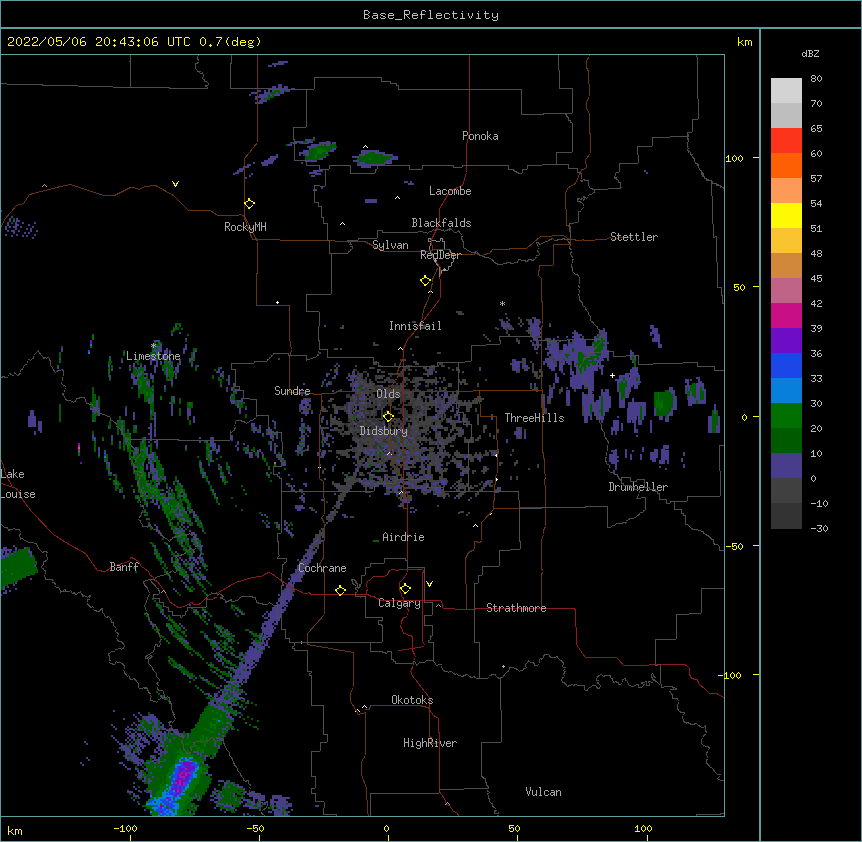
Task: Click the magenta storm core near bottom left
Action: pos(183,775)
